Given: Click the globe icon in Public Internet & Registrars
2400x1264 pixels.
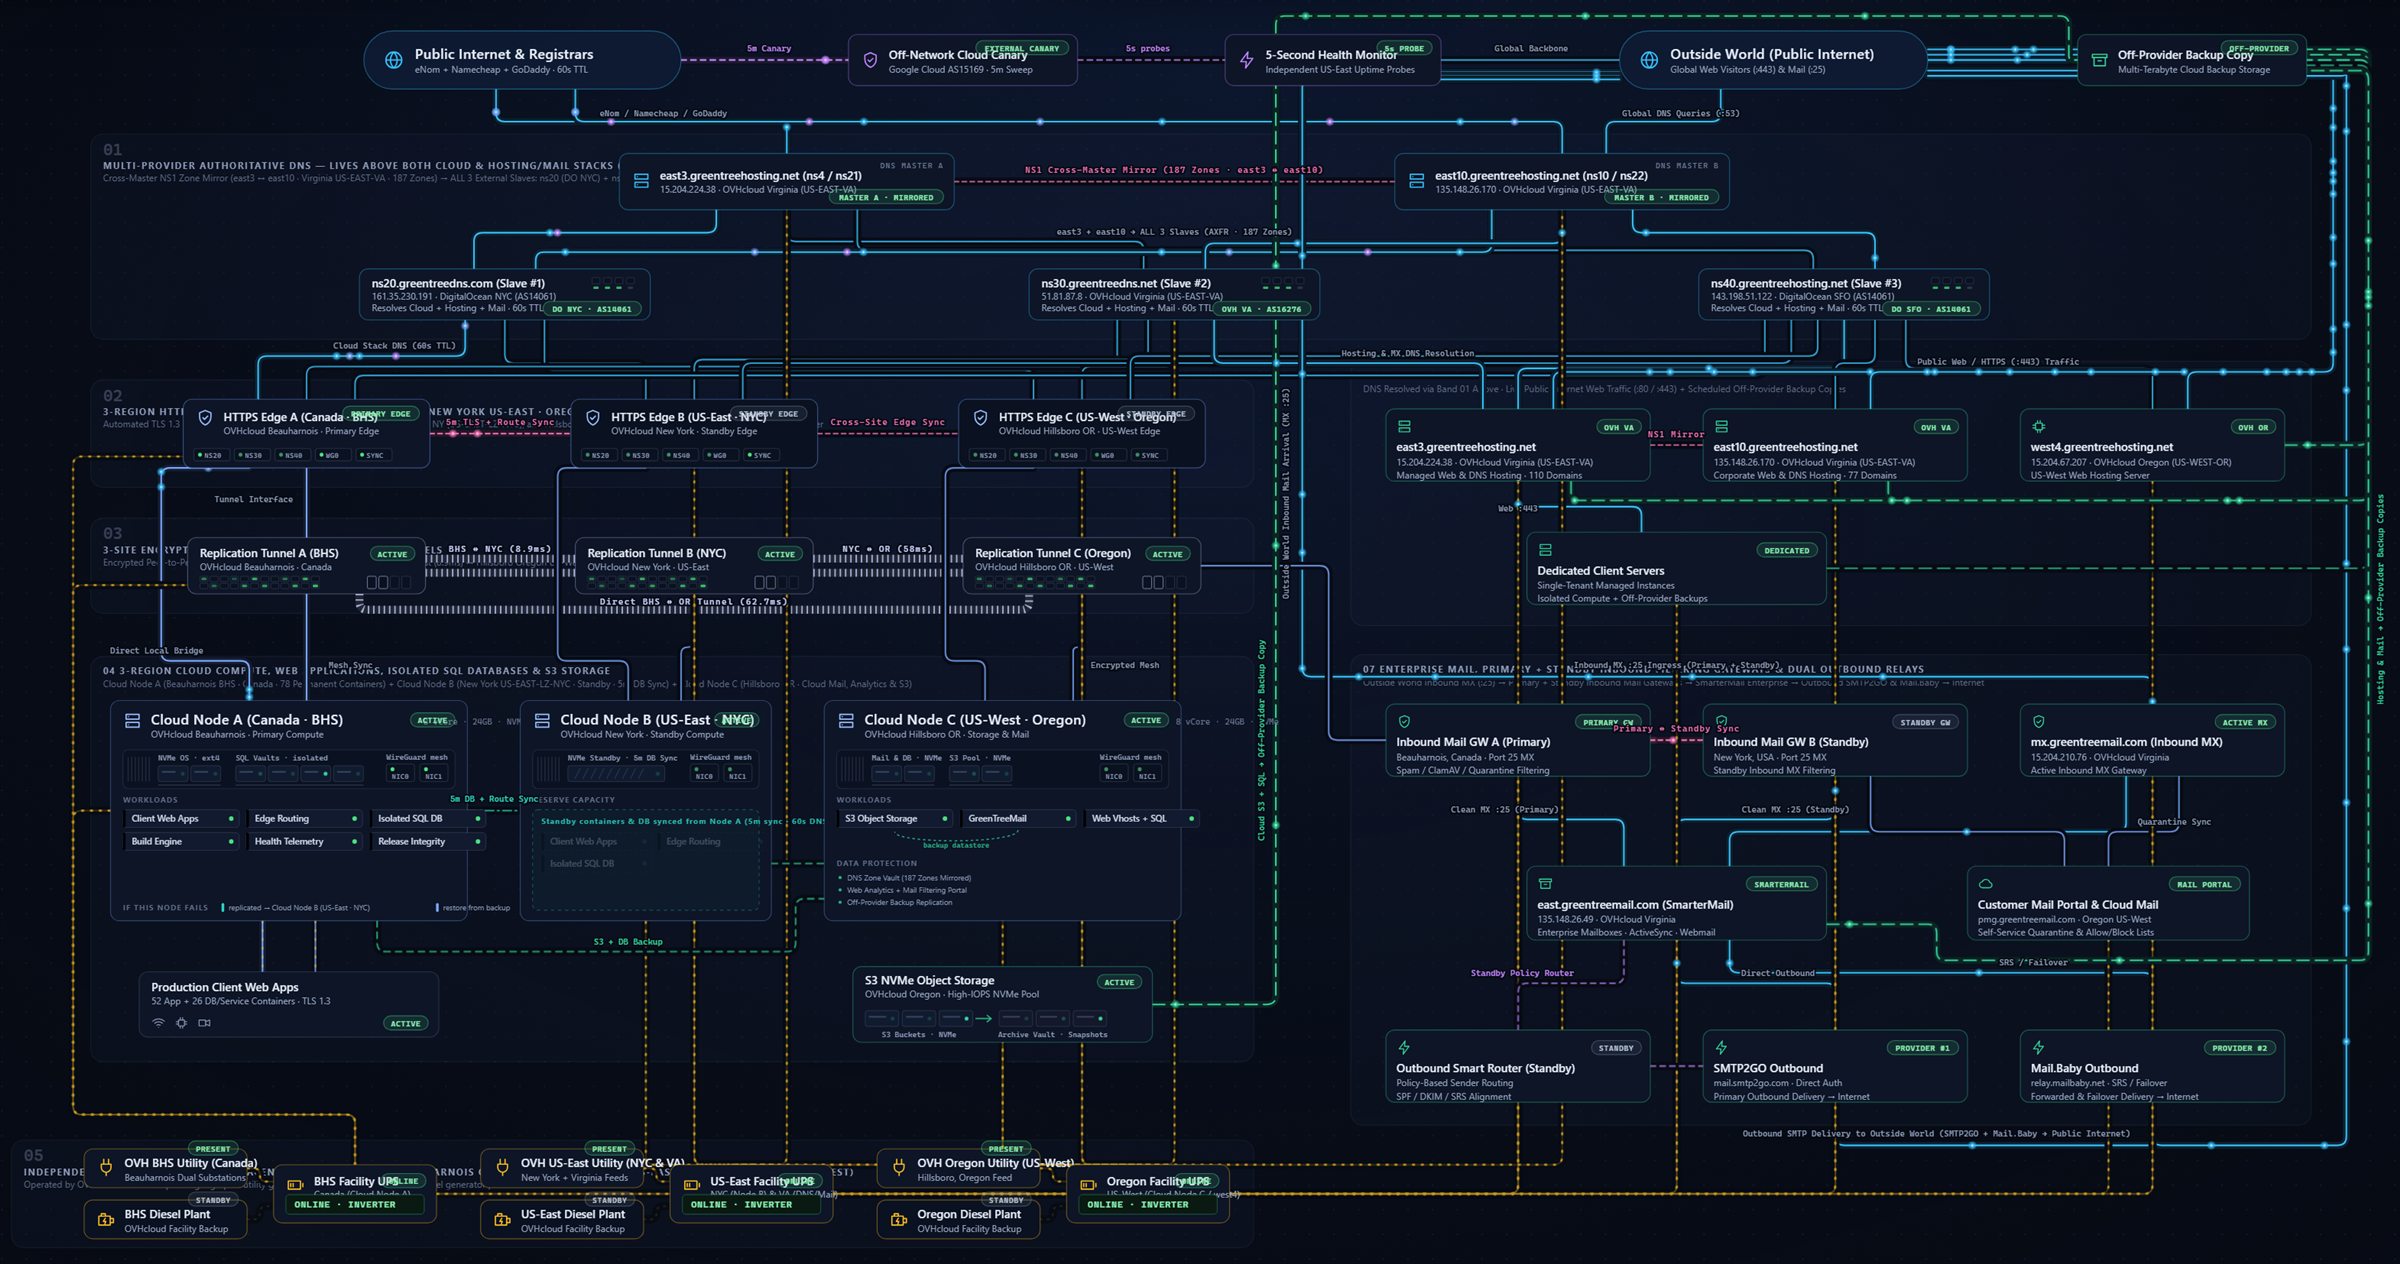Looking at the screenshot, I should click(x=394, y=61).
